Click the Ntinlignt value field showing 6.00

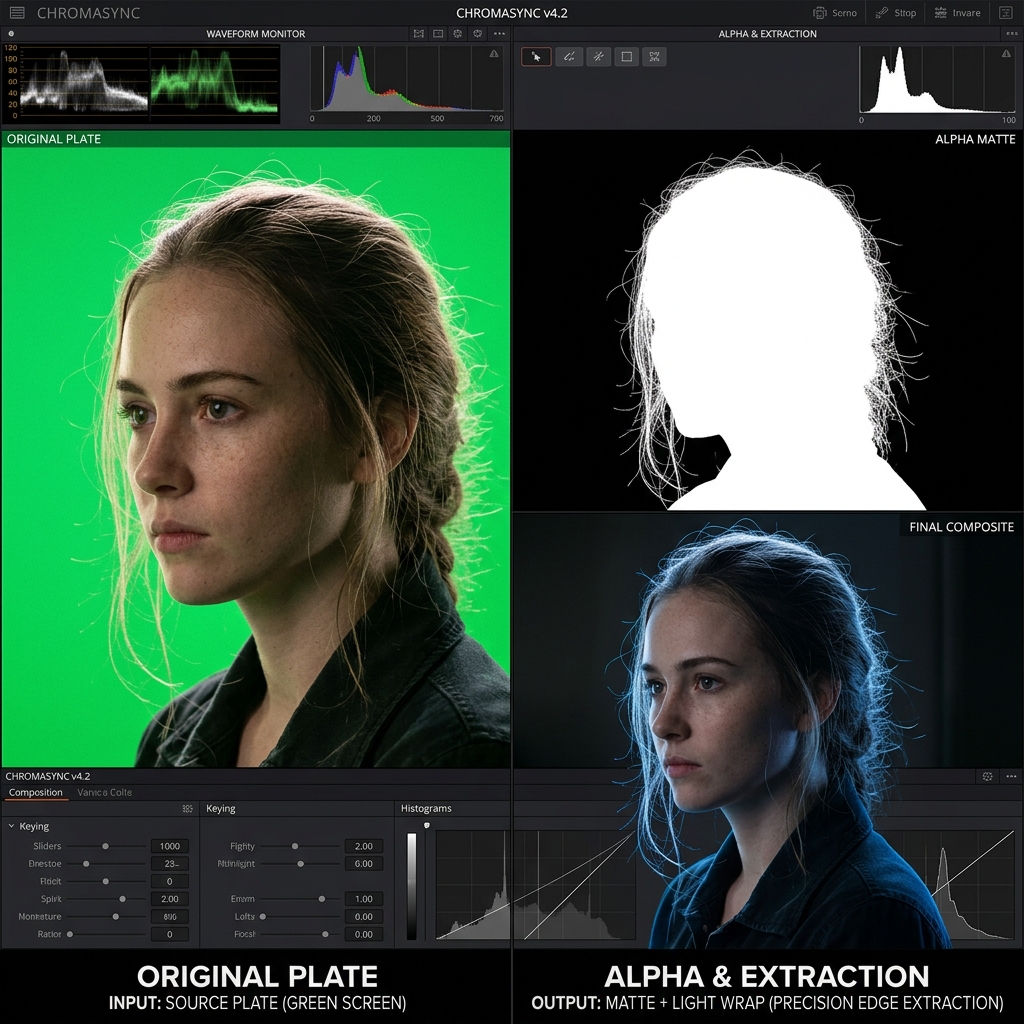click(x=364, y=864)
